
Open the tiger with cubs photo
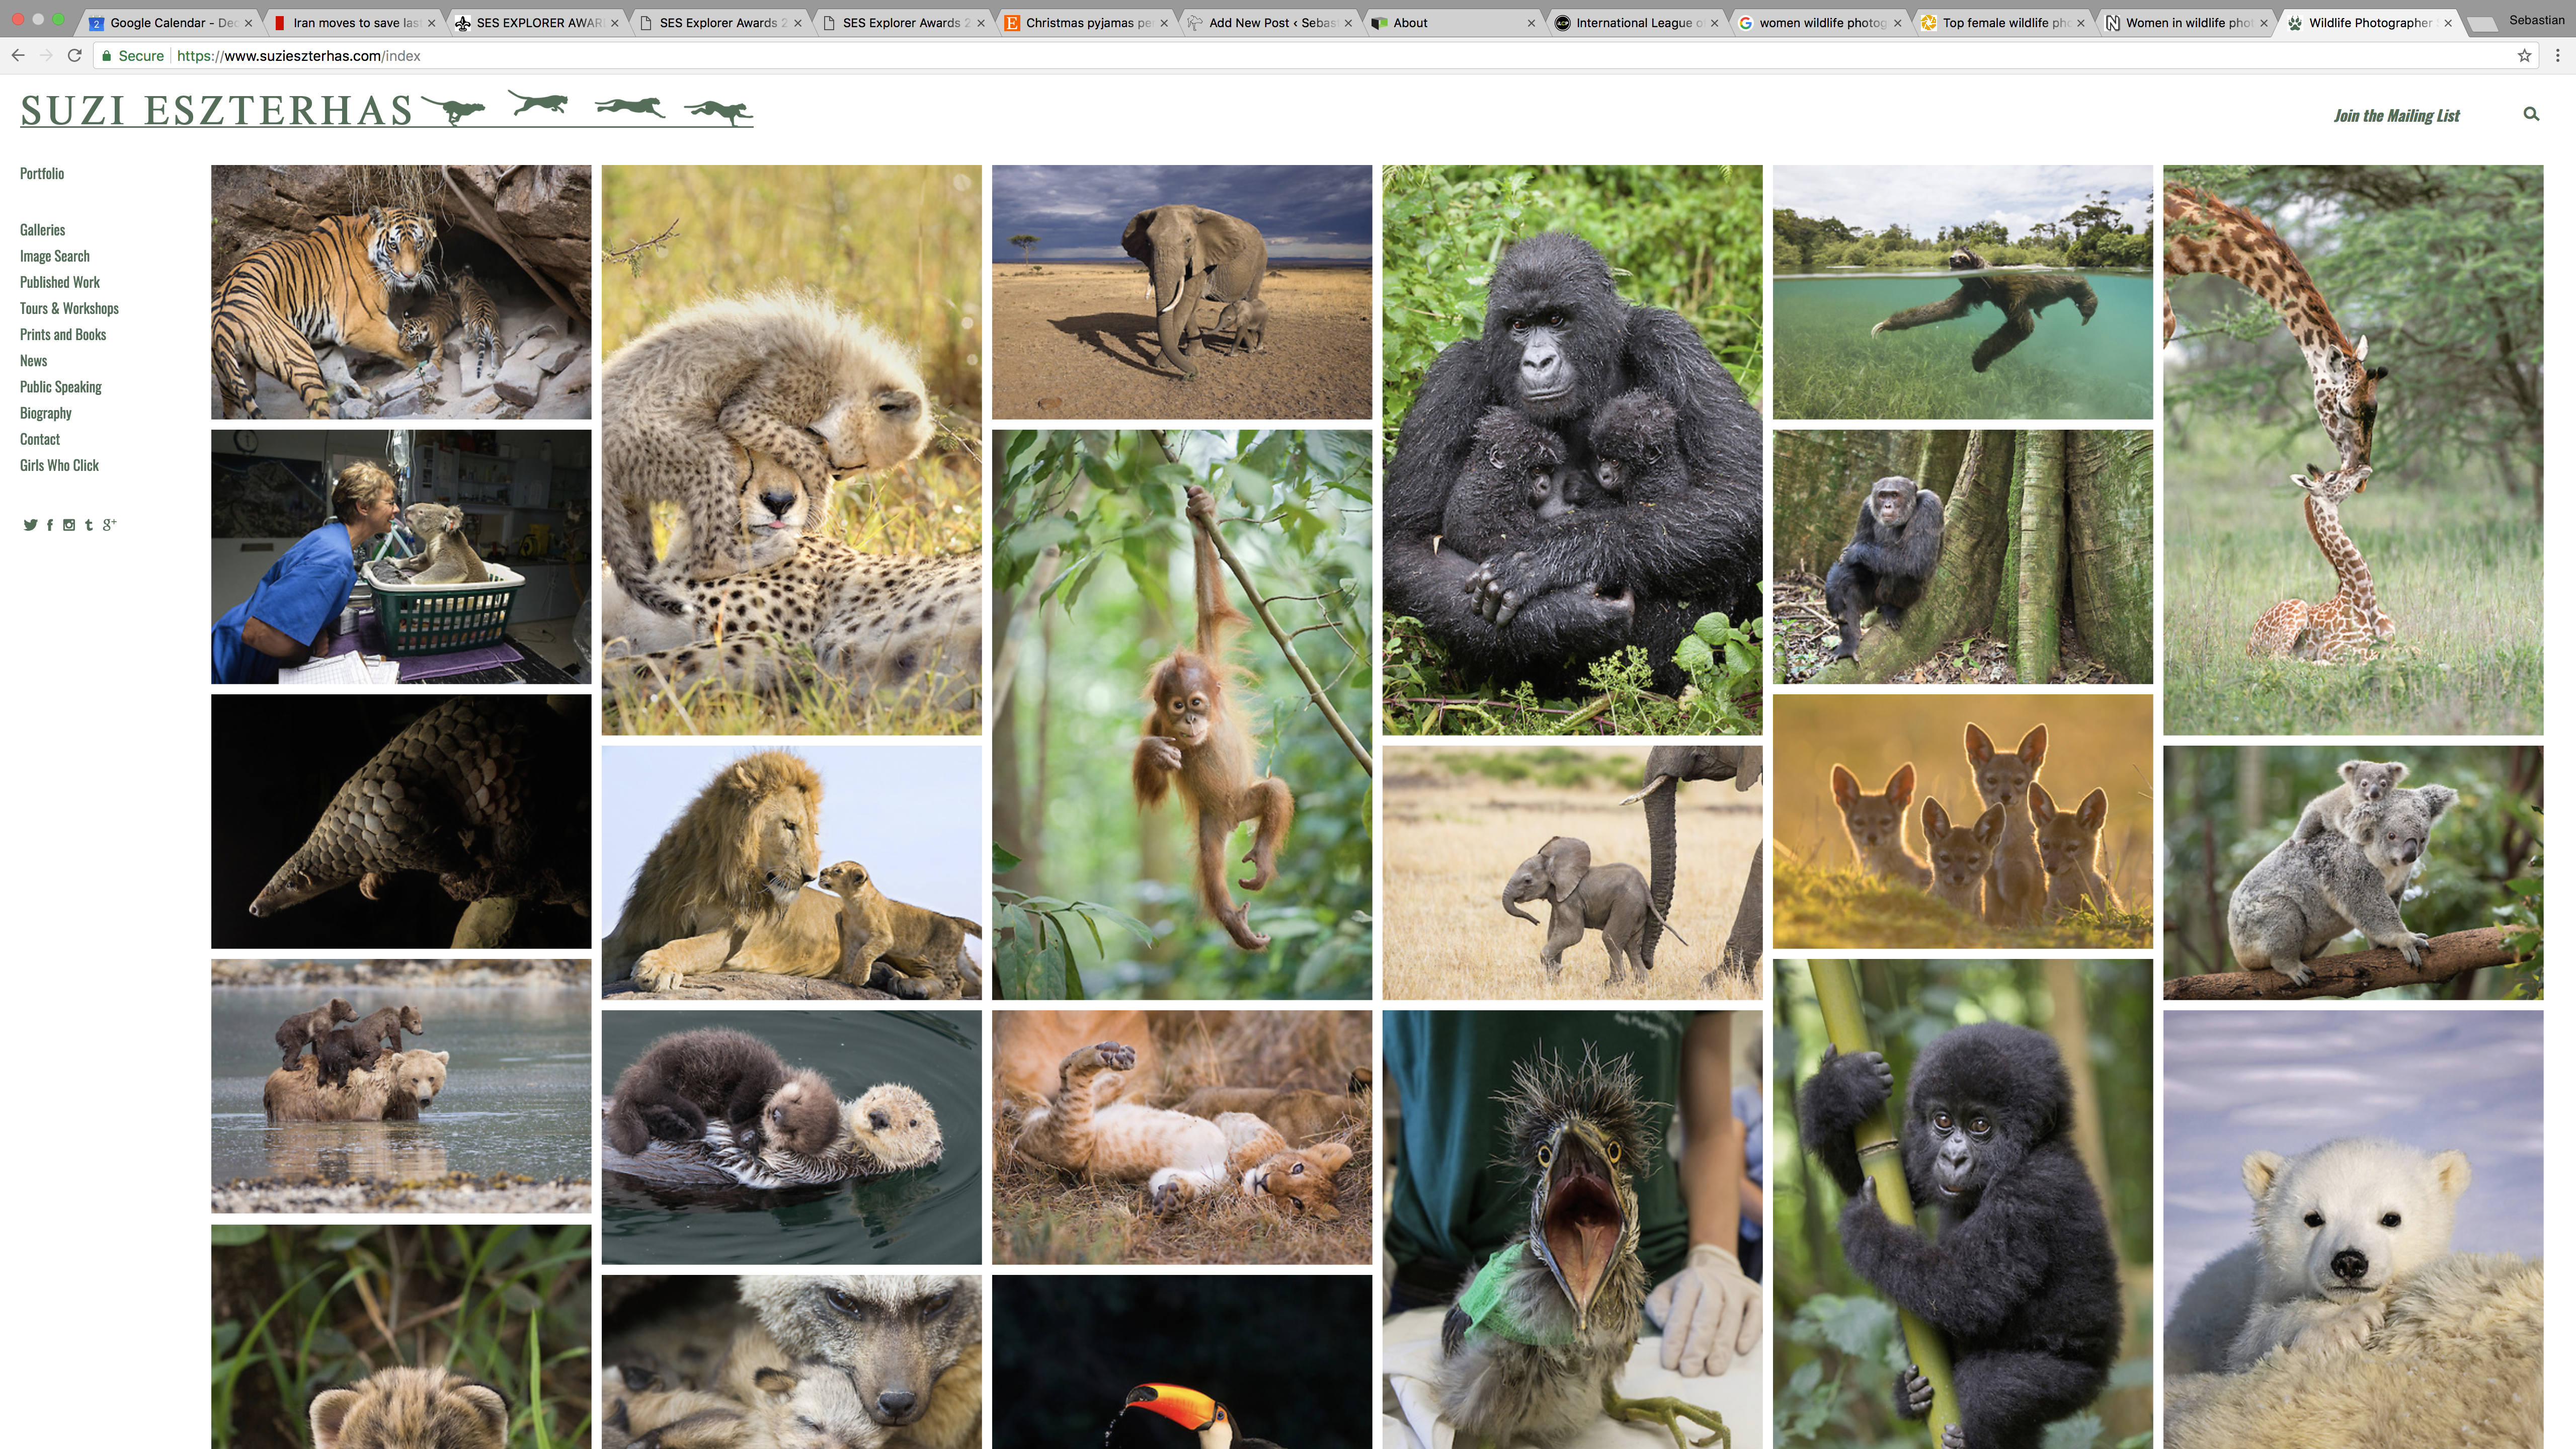(x=400, y=291)
